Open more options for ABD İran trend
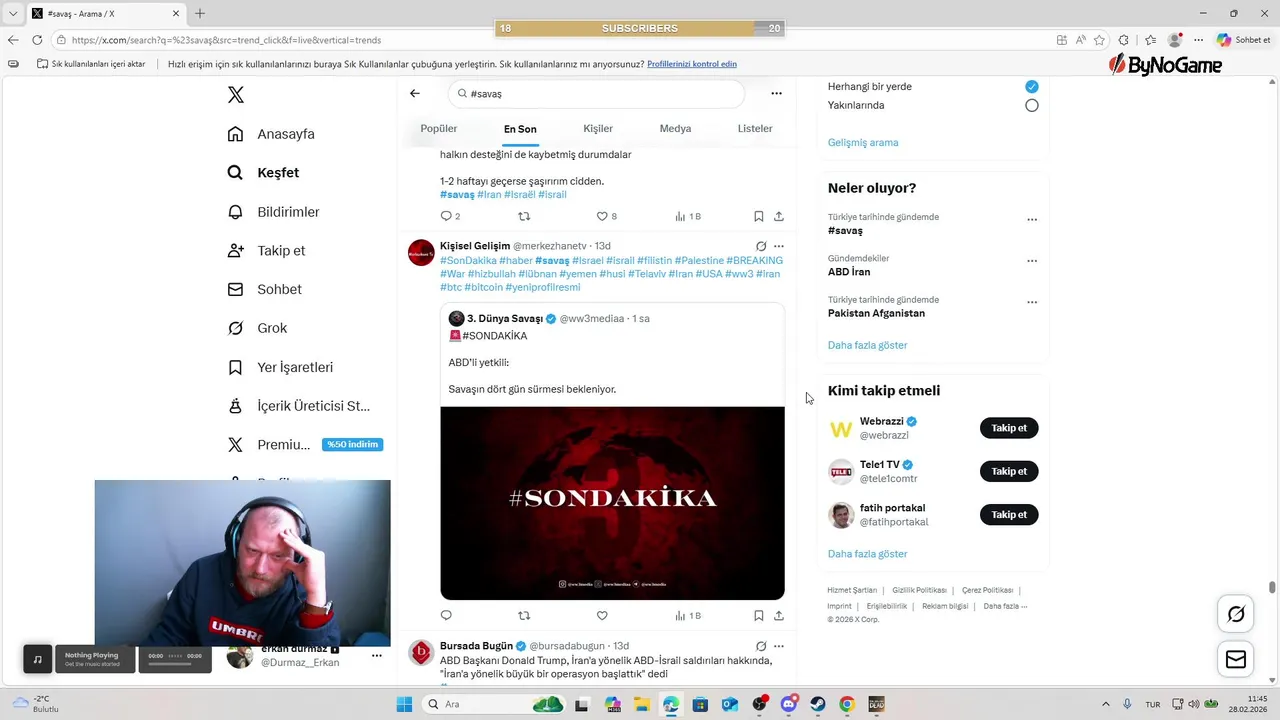The height and width of the screenshot is (720, 1280). tap(1032, 261)
